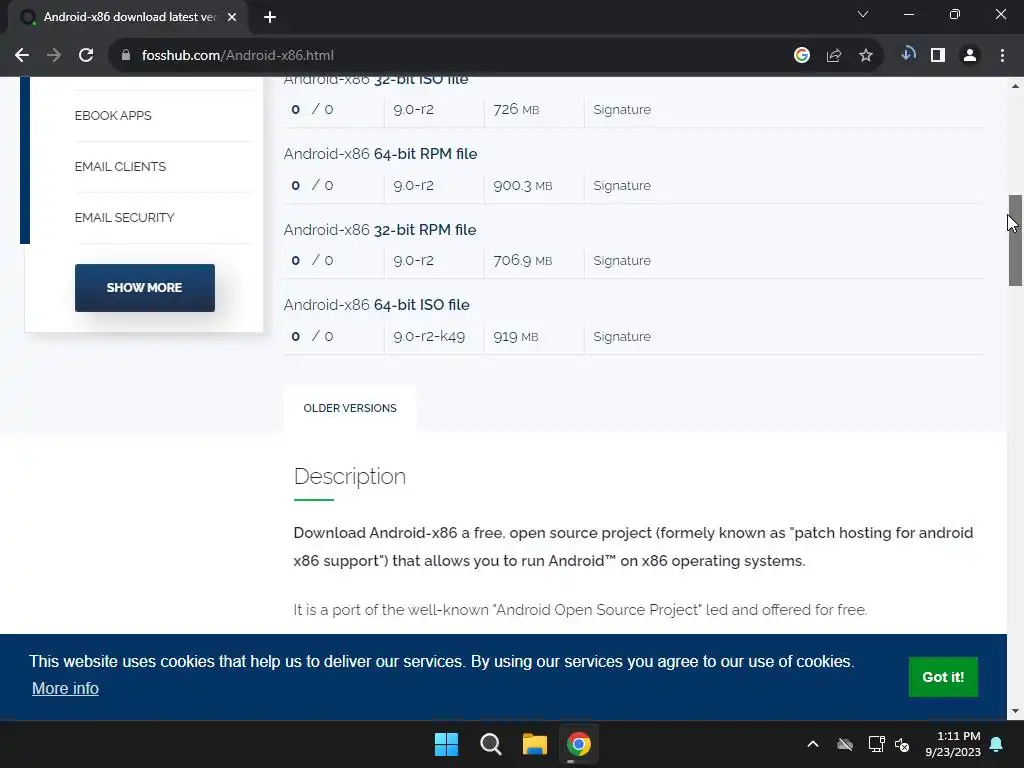
Task: Click the Chrome taskbar icon
Action: click(x=579, y=744)
